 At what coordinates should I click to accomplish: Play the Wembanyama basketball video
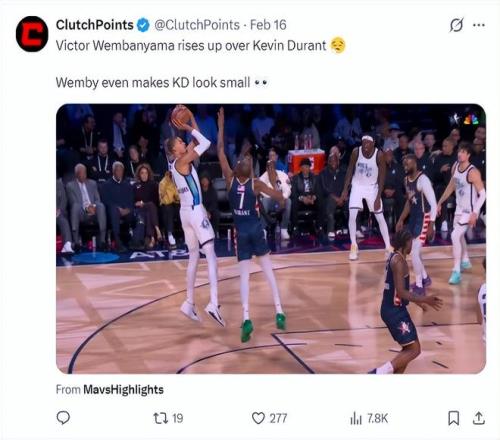click(271, 239)
